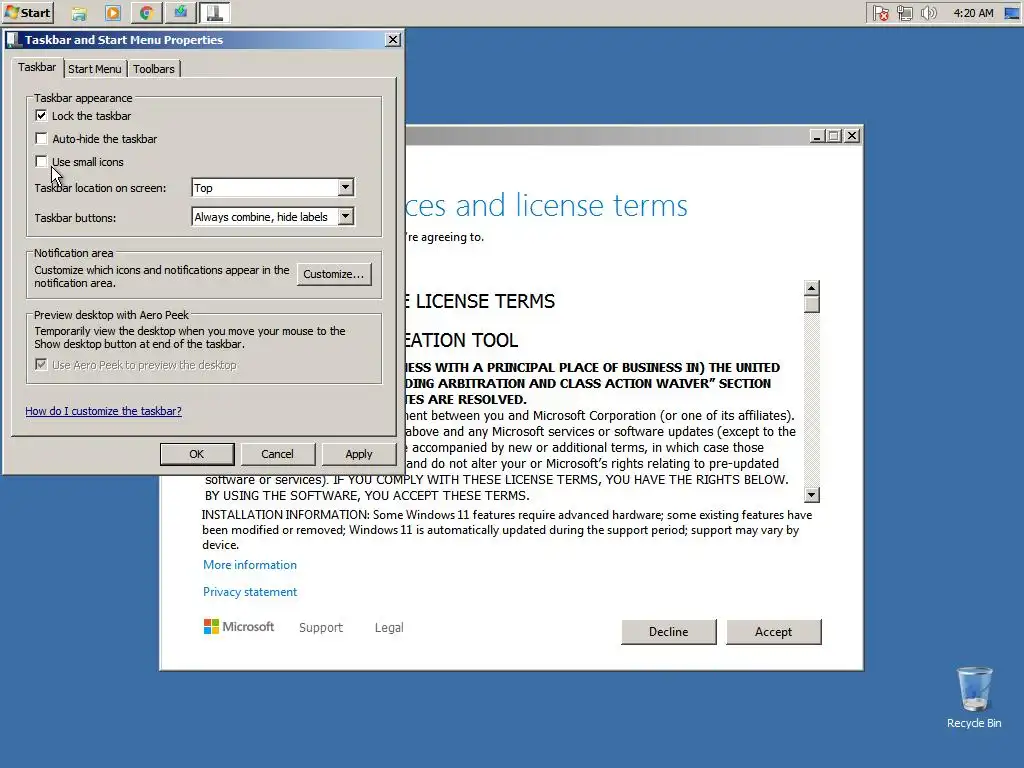
Task: Click the Microsoft logo in license window
Action: tap(239, 627)
